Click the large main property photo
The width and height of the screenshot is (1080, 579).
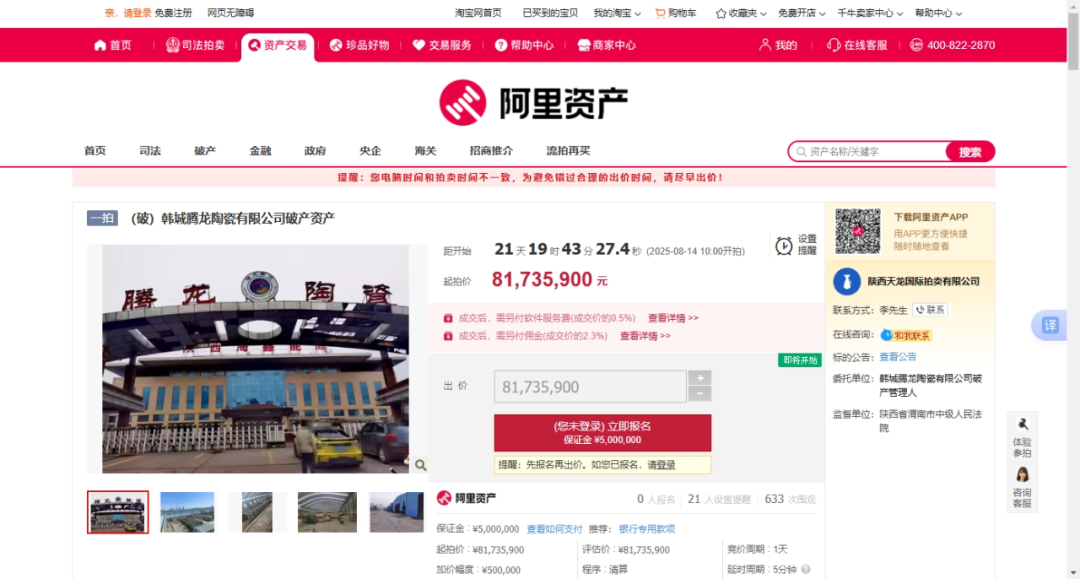pos(256,359)
